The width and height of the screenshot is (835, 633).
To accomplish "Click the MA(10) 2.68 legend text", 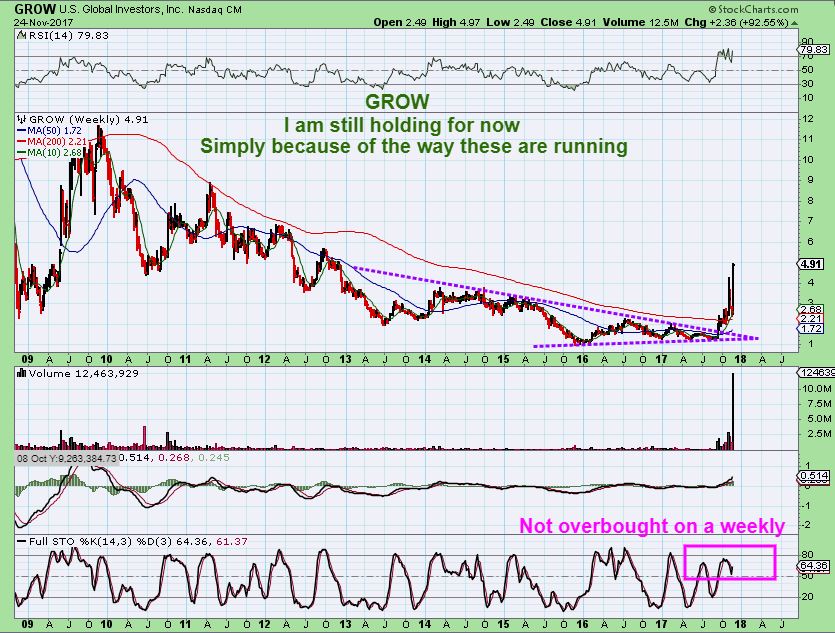I will tap(55, 153).
